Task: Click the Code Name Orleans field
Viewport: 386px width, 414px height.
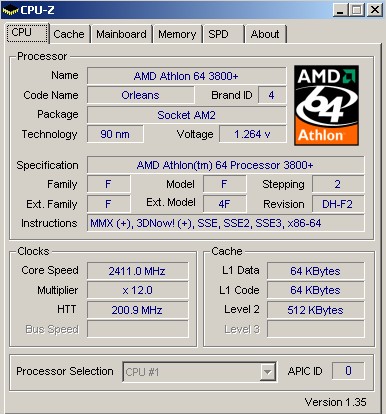Action: (x=140, y=95)
